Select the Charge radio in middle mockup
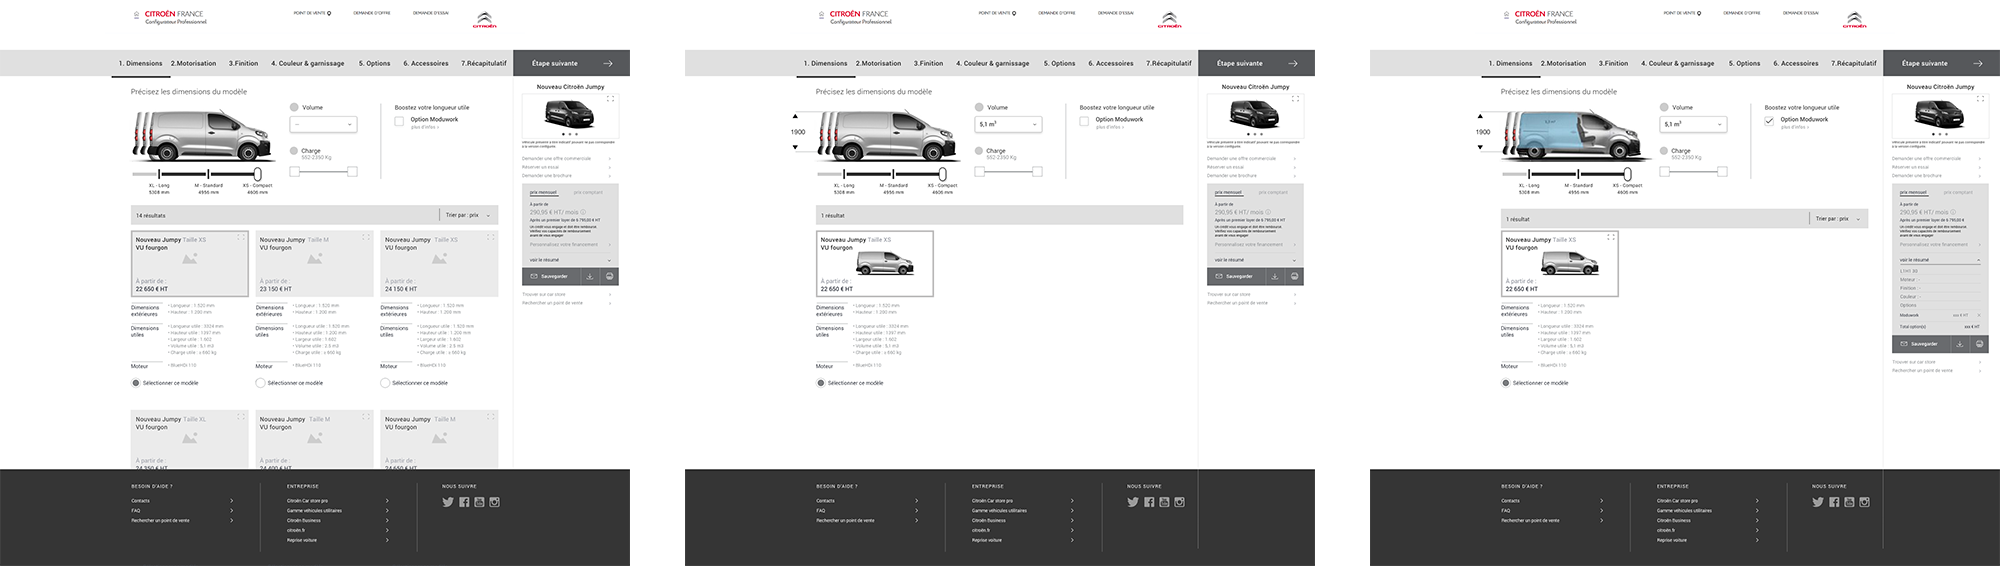This screenshot has width=2000, height=566. click(x=979, y=151)
